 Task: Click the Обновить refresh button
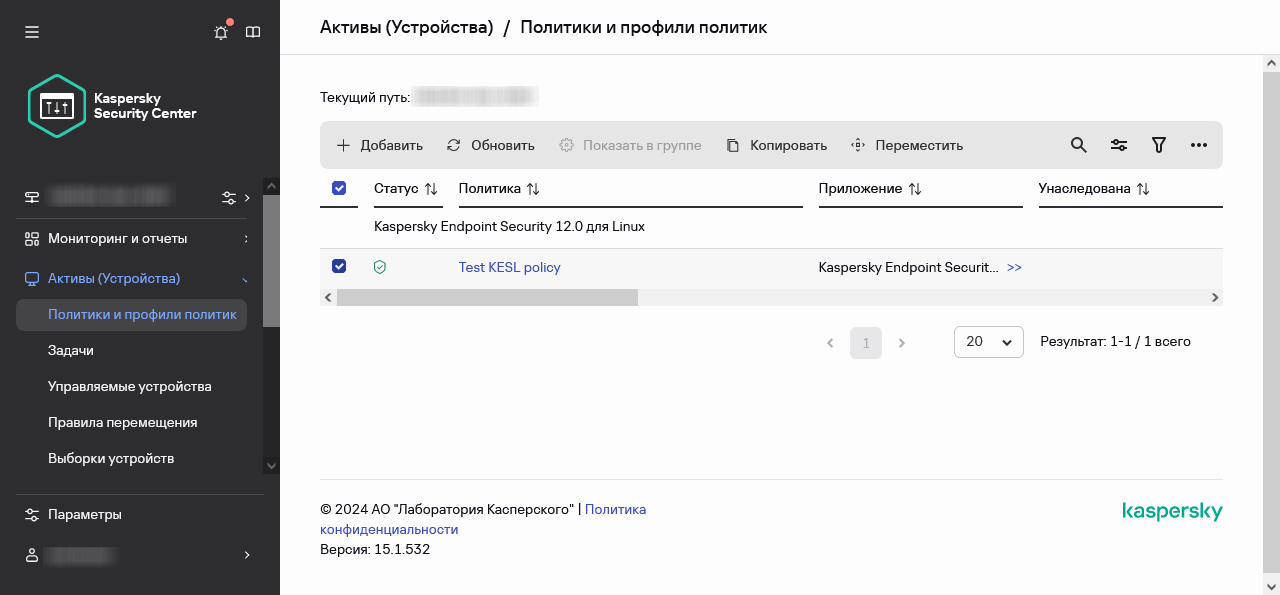point(491,145)
